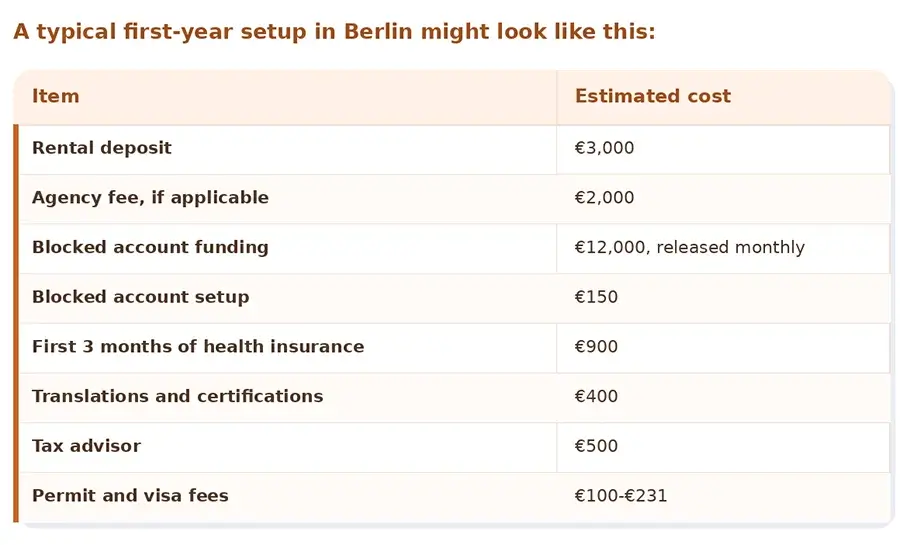Viewport: 900px width, 545px height.
Task: Select 'First 3 months of health insurance'
Action: click(198, 347)
